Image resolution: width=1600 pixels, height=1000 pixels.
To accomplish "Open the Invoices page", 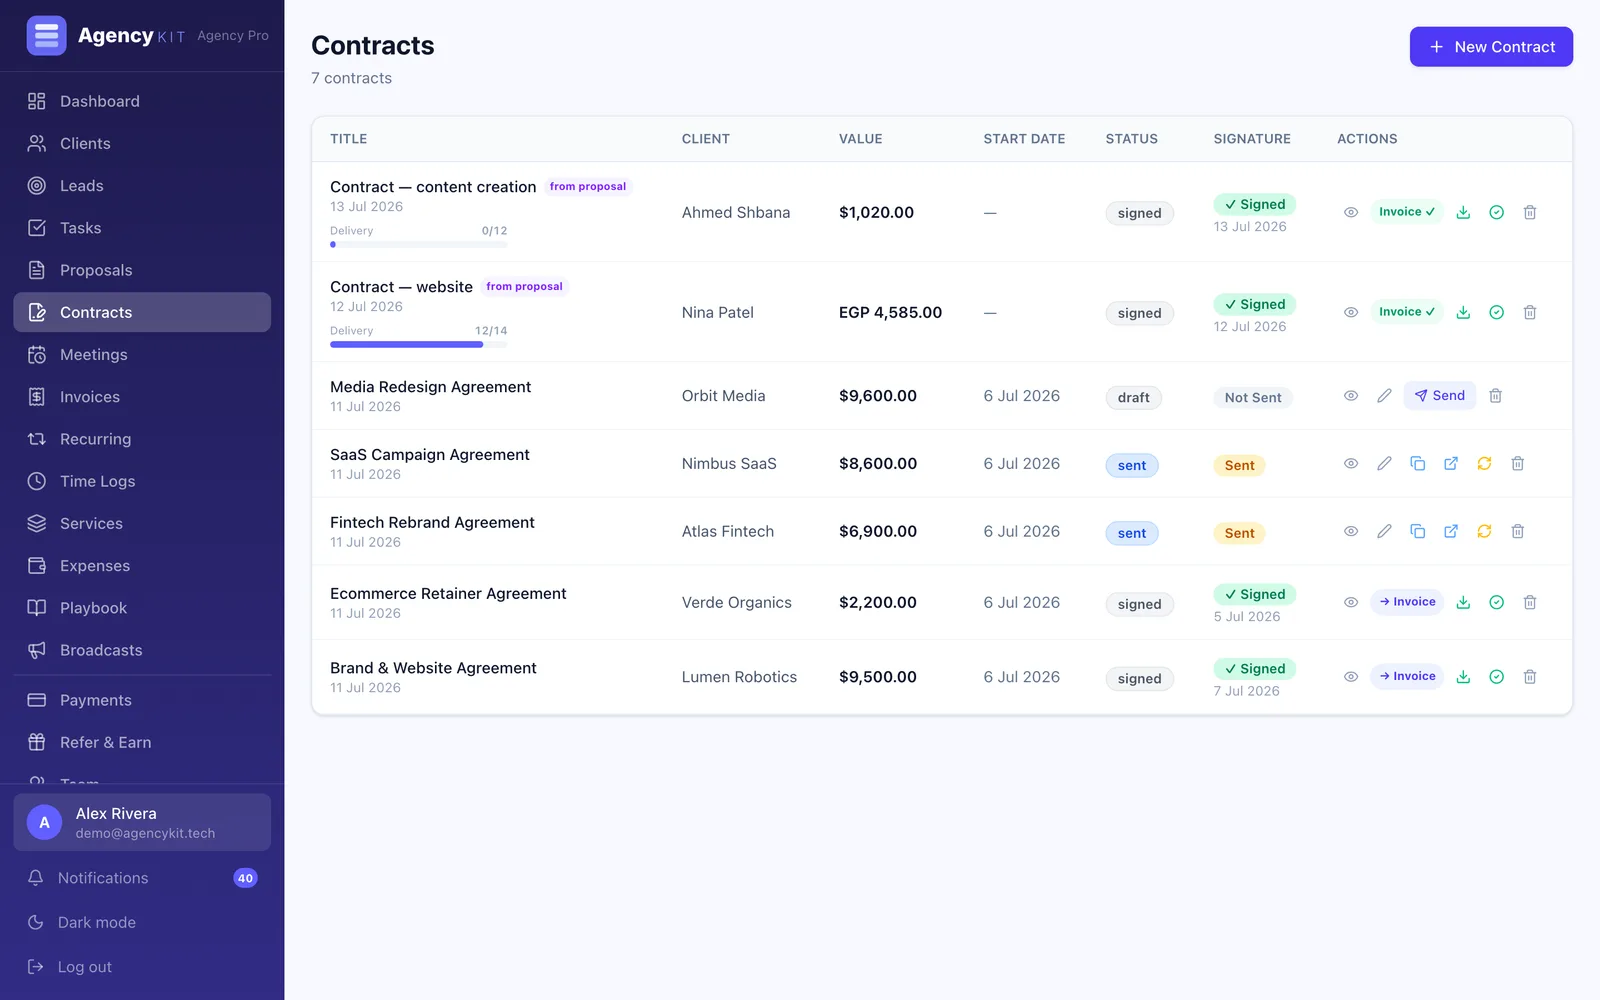I will tap(142, 397).
